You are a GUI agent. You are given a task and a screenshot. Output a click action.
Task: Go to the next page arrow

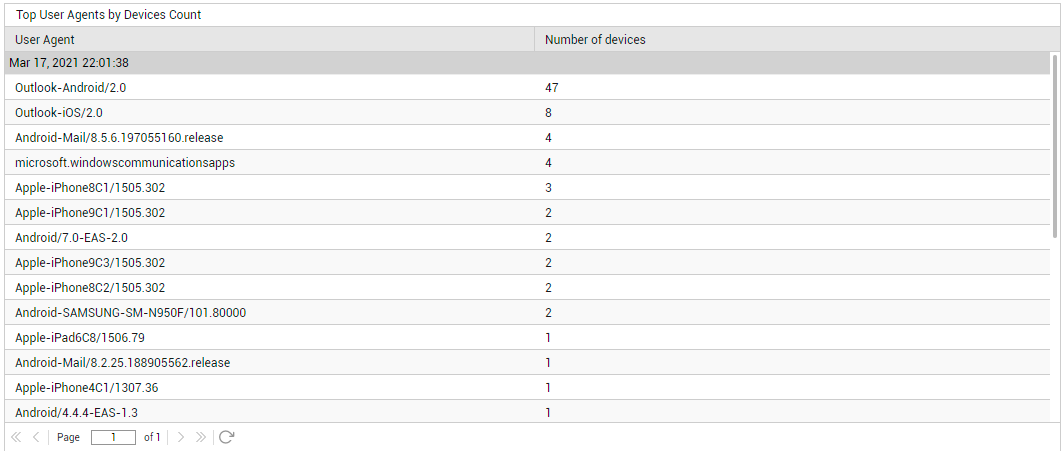click(x=181, y=437)
